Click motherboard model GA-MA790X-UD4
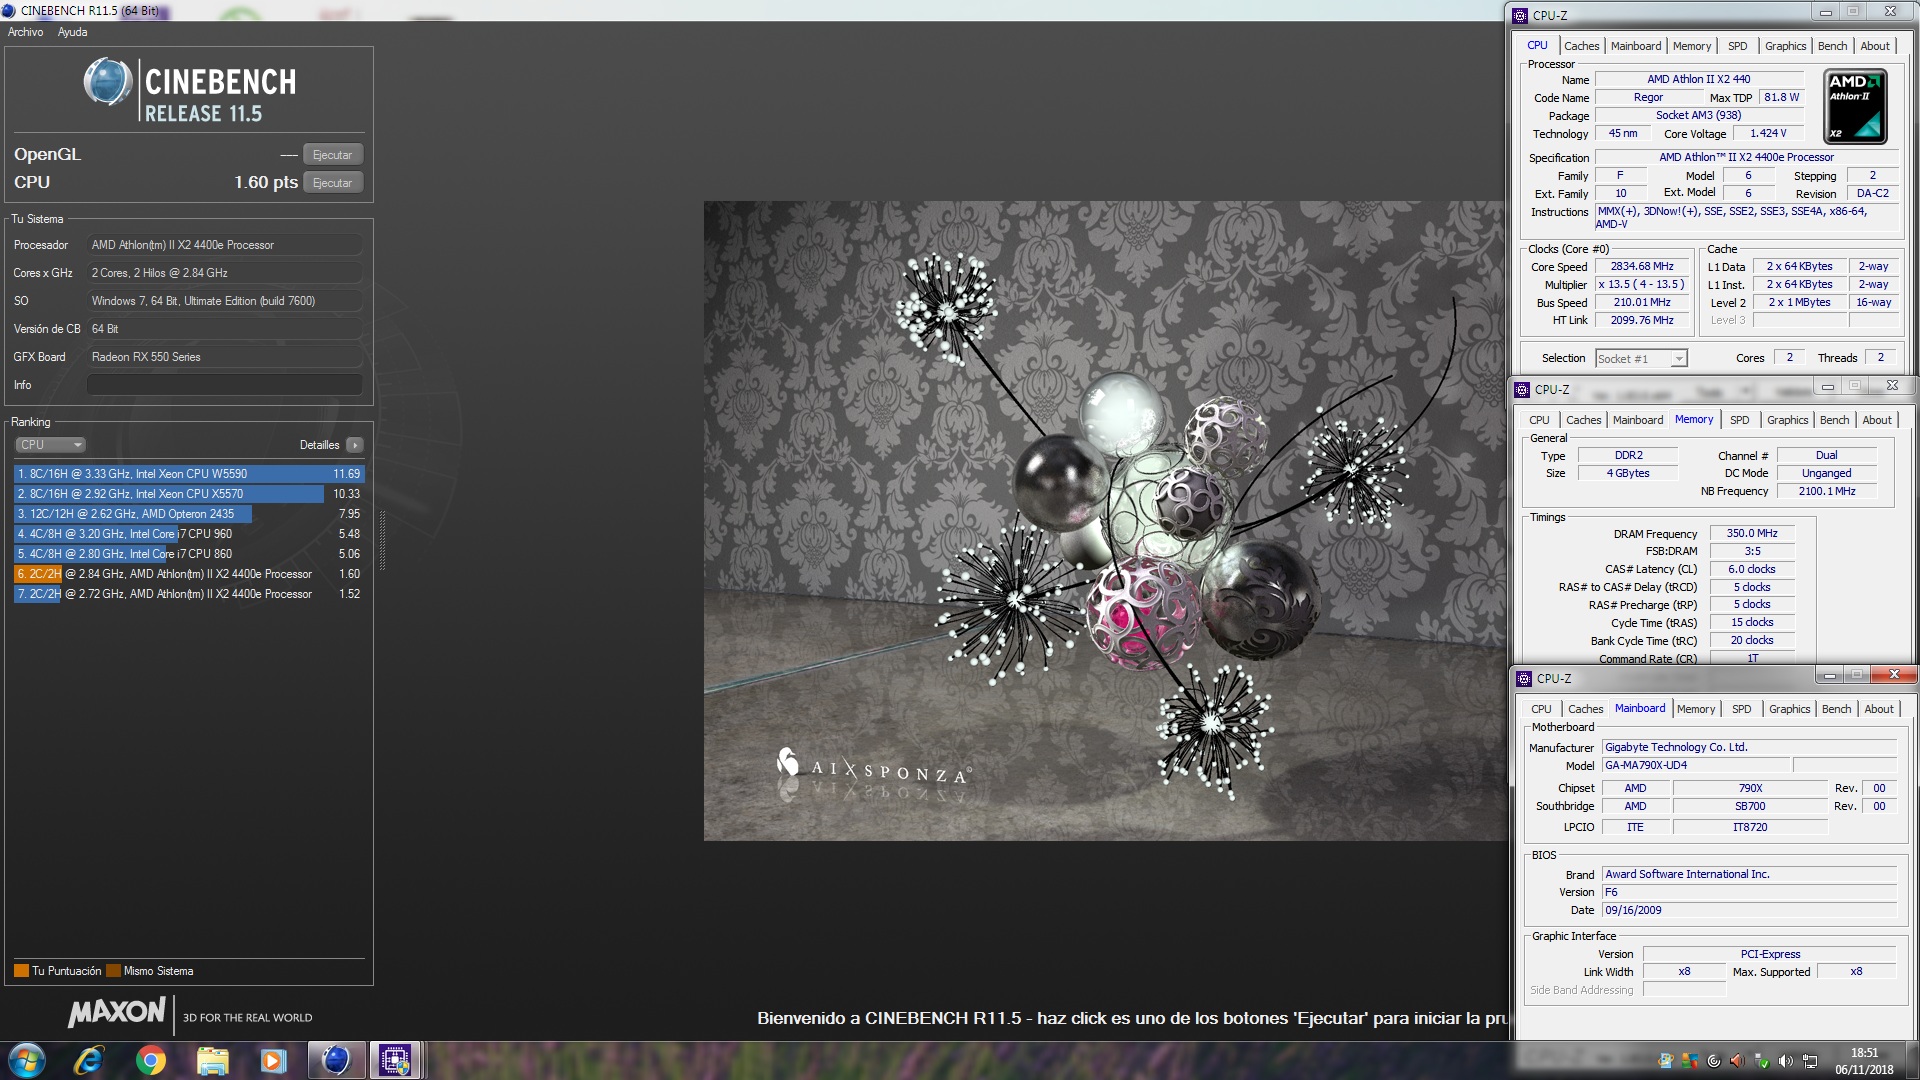The height and width of the screenshot is (1080, 1920). click(x=1696, y=766)
